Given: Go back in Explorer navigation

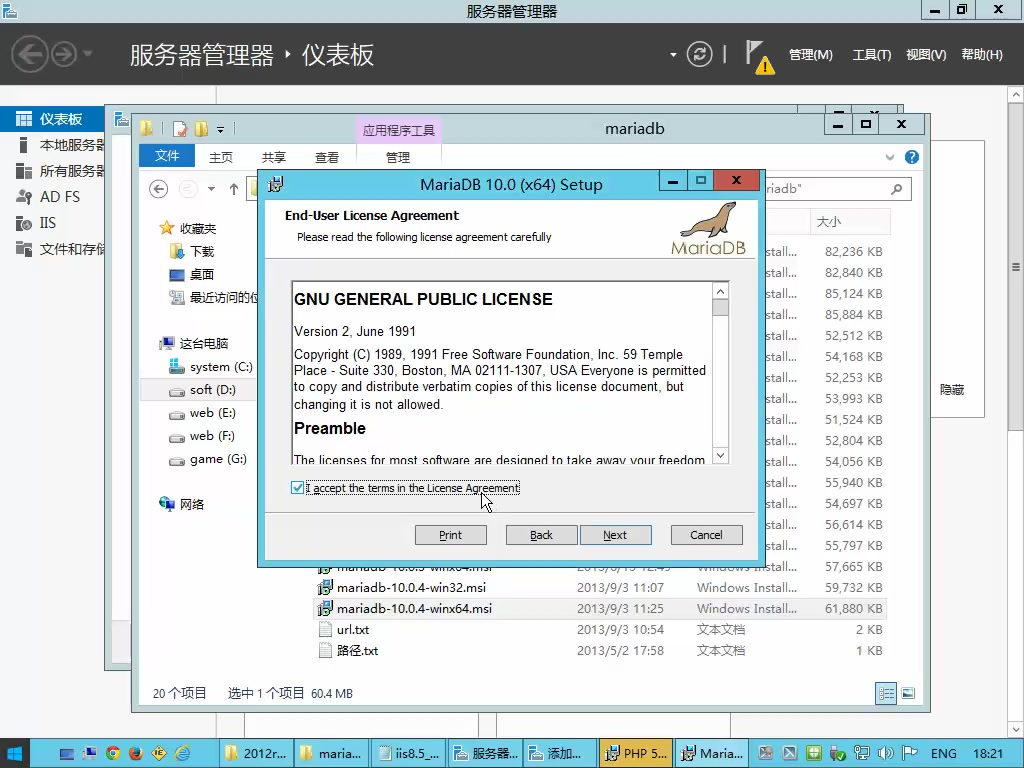Looking at the screenshot, I should point(159,189).
